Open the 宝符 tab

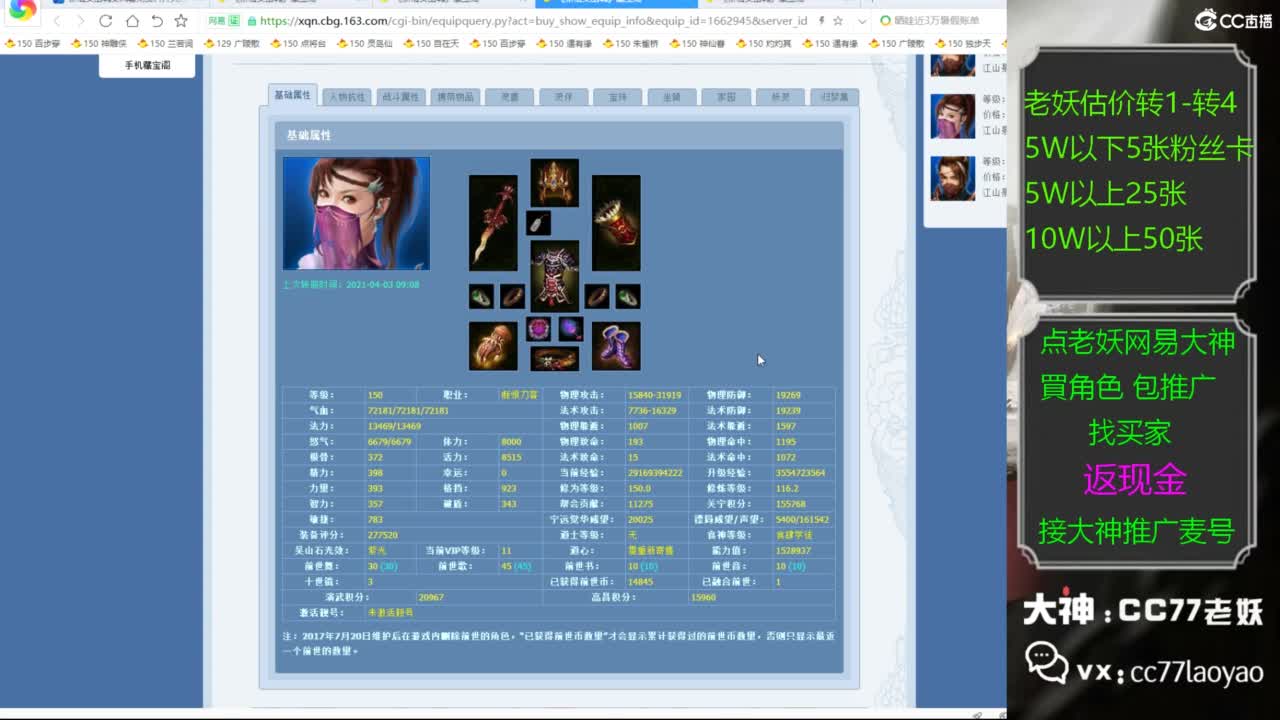[x=617, y=97]
